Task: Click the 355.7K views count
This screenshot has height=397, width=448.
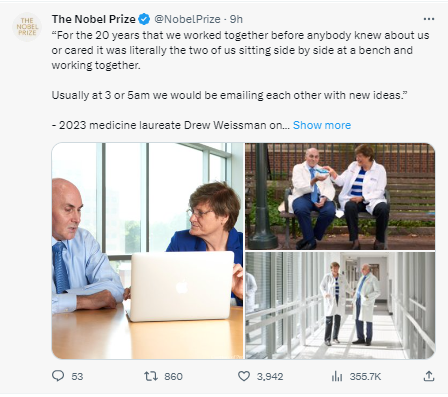Action: tap(365, 377)
